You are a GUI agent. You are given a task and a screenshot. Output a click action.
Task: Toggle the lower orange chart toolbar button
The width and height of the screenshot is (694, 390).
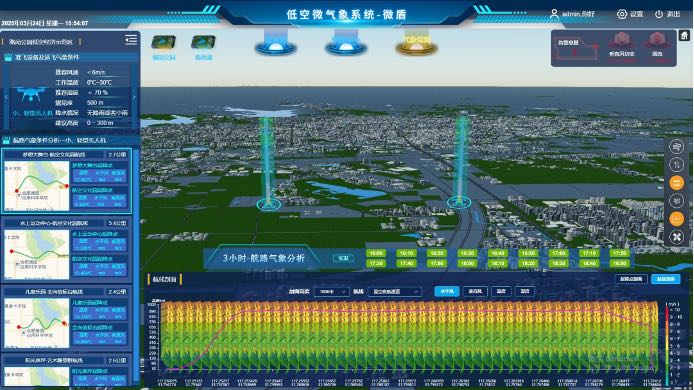click(676, 219)
